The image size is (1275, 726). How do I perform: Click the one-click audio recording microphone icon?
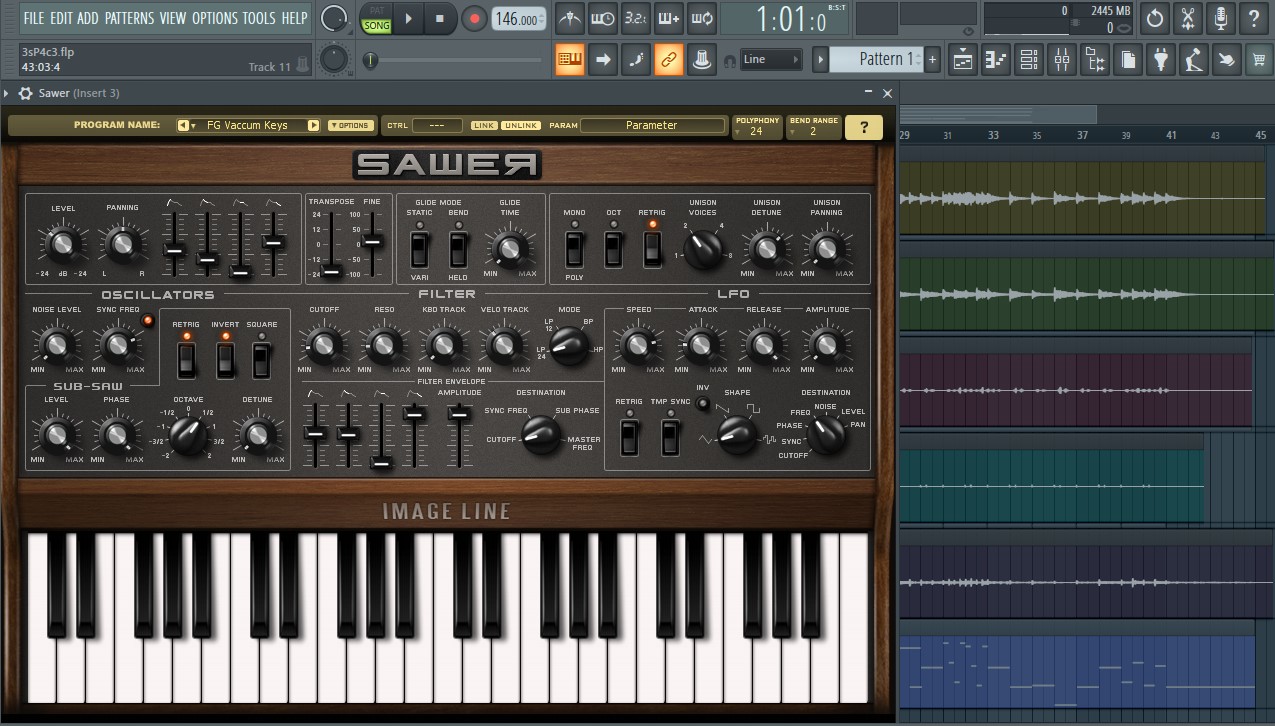point(1221,18)
